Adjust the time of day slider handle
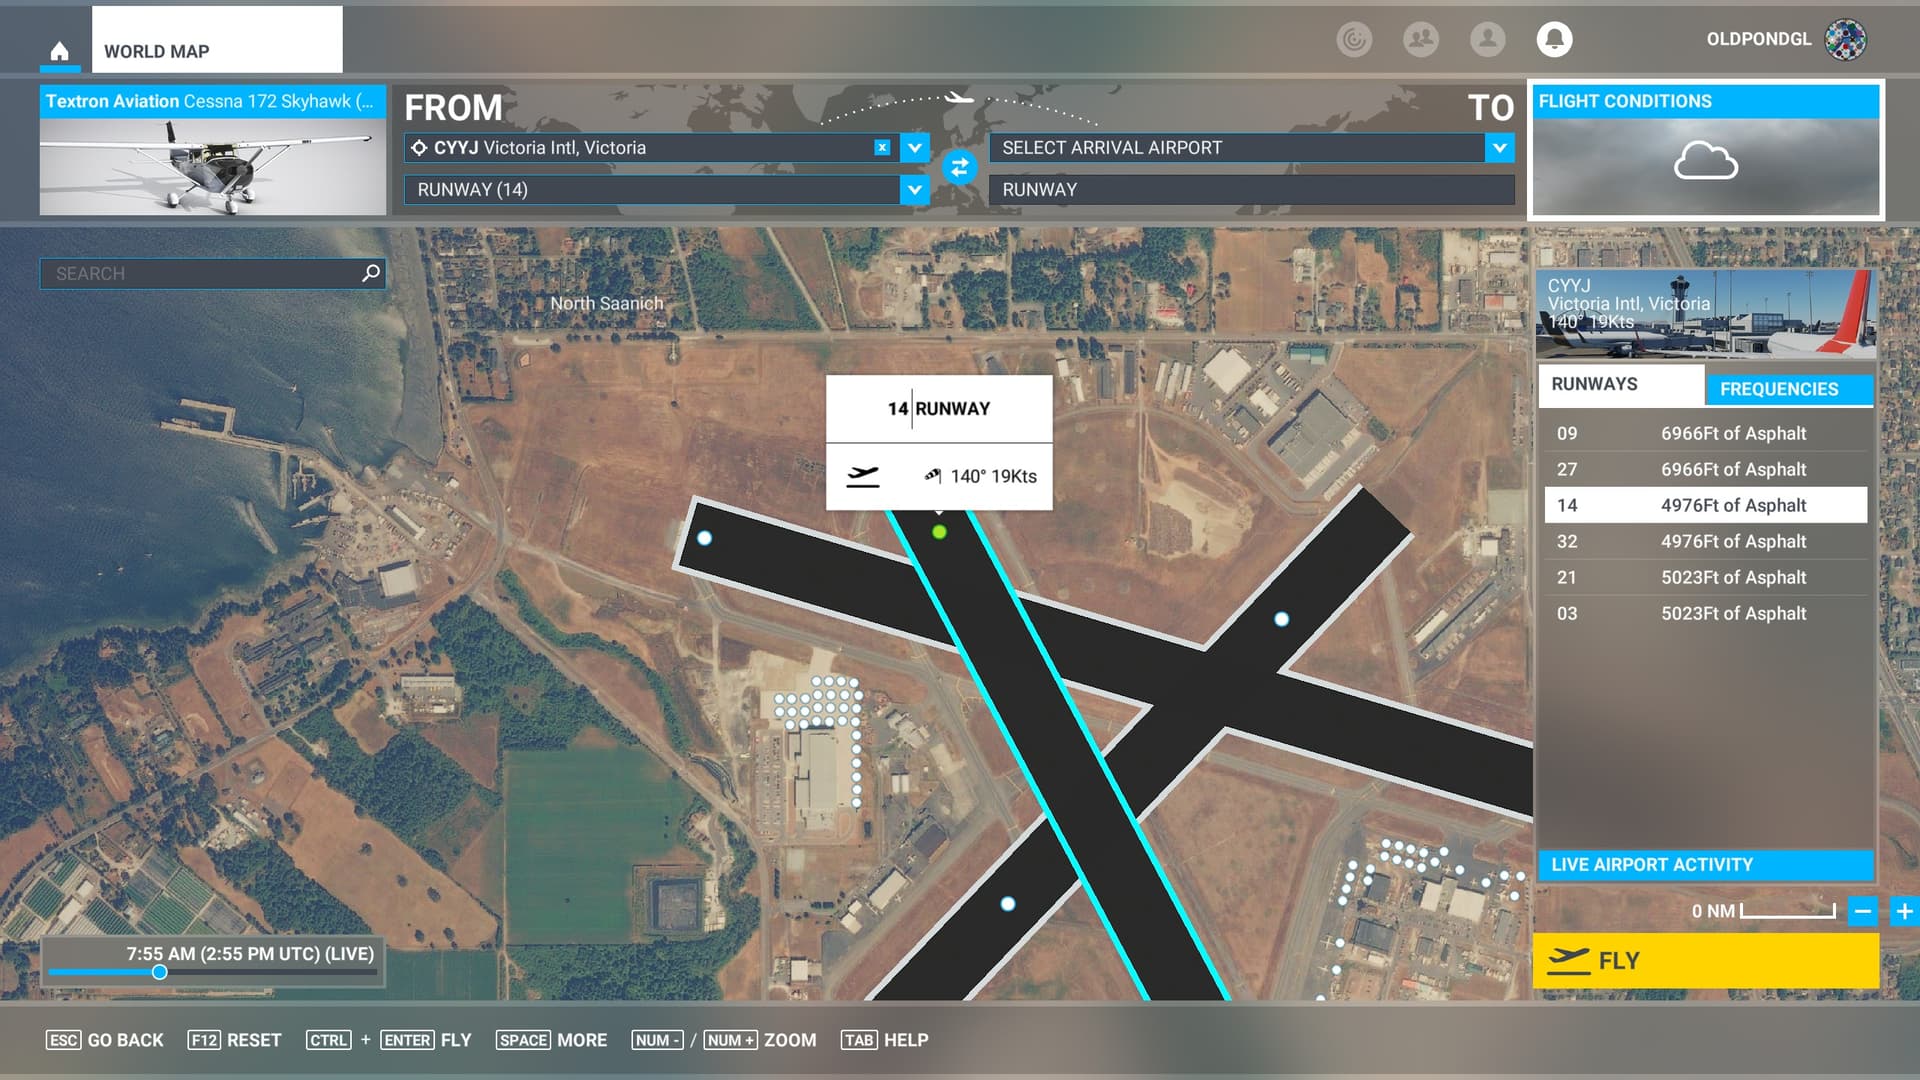The height and width of the screenshot is (1080, 1920). coord(159,972)
